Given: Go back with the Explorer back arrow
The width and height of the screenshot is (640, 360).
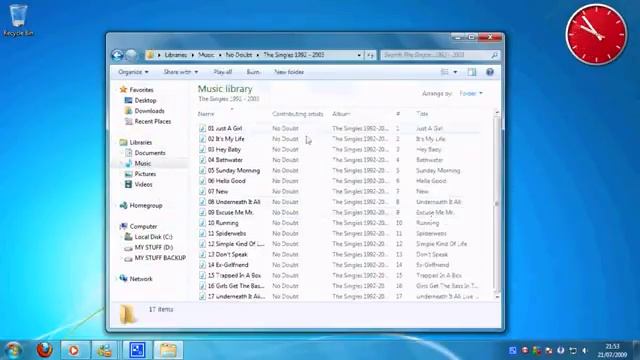Looking at the screenshot, I should 118,55.
